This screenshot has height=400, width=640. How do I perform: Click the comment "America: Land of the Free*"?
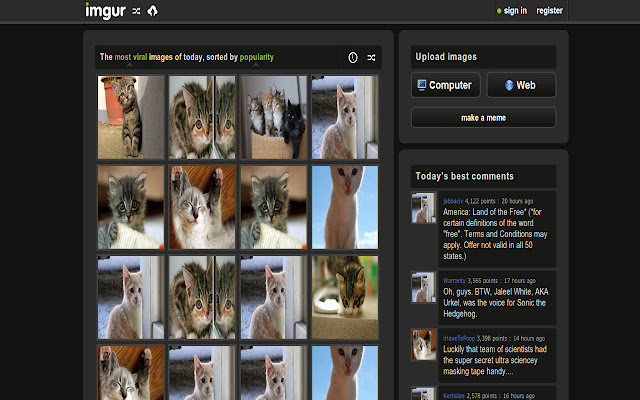495,234
